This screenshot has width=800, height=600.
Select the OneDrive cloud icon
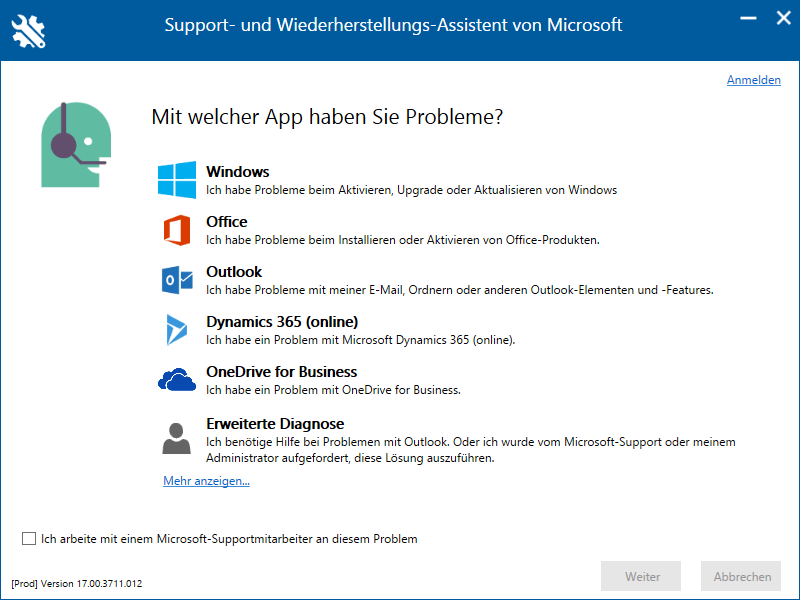coord(177,380)
